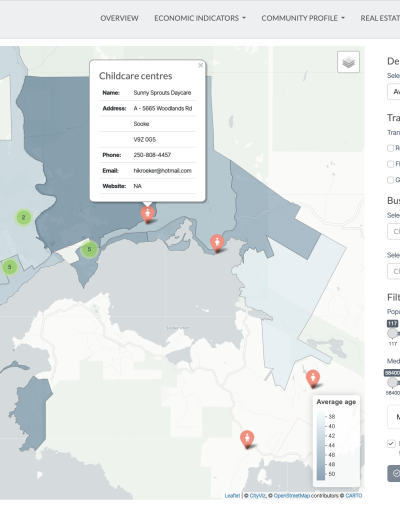
Task: Click the white box starting with 'M' under filters
Action: [394, 417]
